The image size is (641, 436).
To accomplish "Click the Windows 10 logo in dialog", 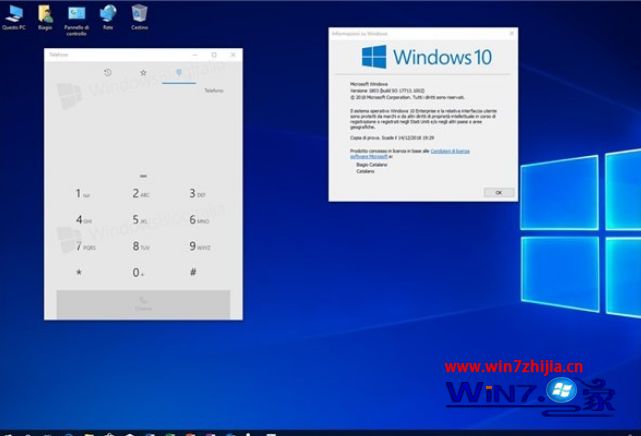I will (426, 57).
